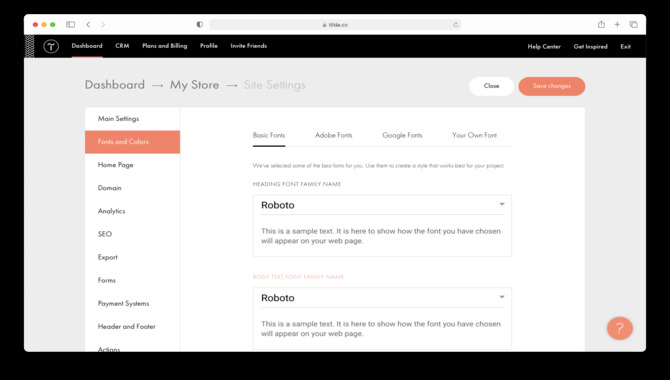
Task: Open CRM in top navigation
Action: (122, 46)
